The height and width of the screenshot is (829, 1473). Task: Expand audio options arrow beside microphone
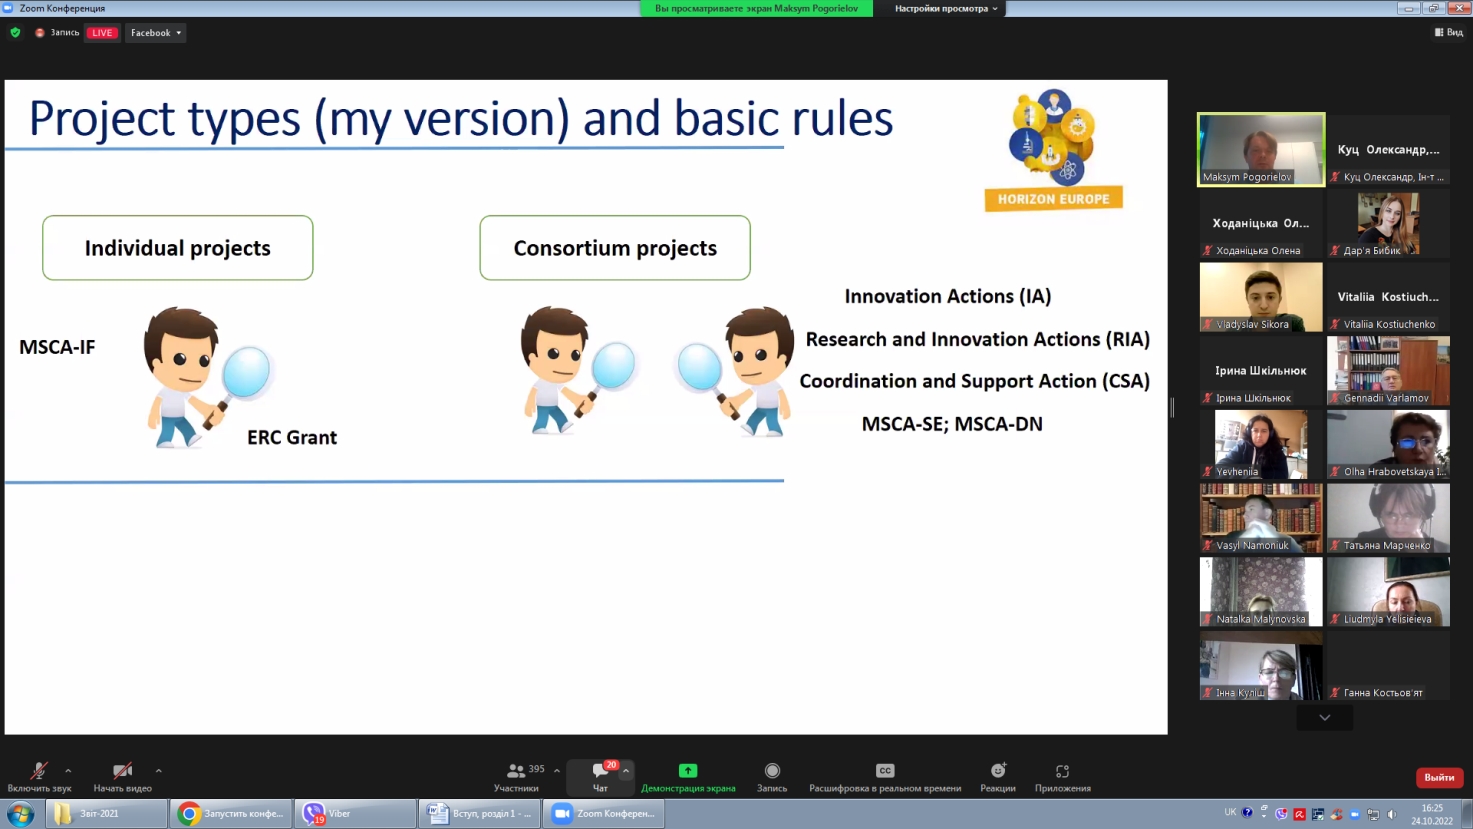point(68,771)
